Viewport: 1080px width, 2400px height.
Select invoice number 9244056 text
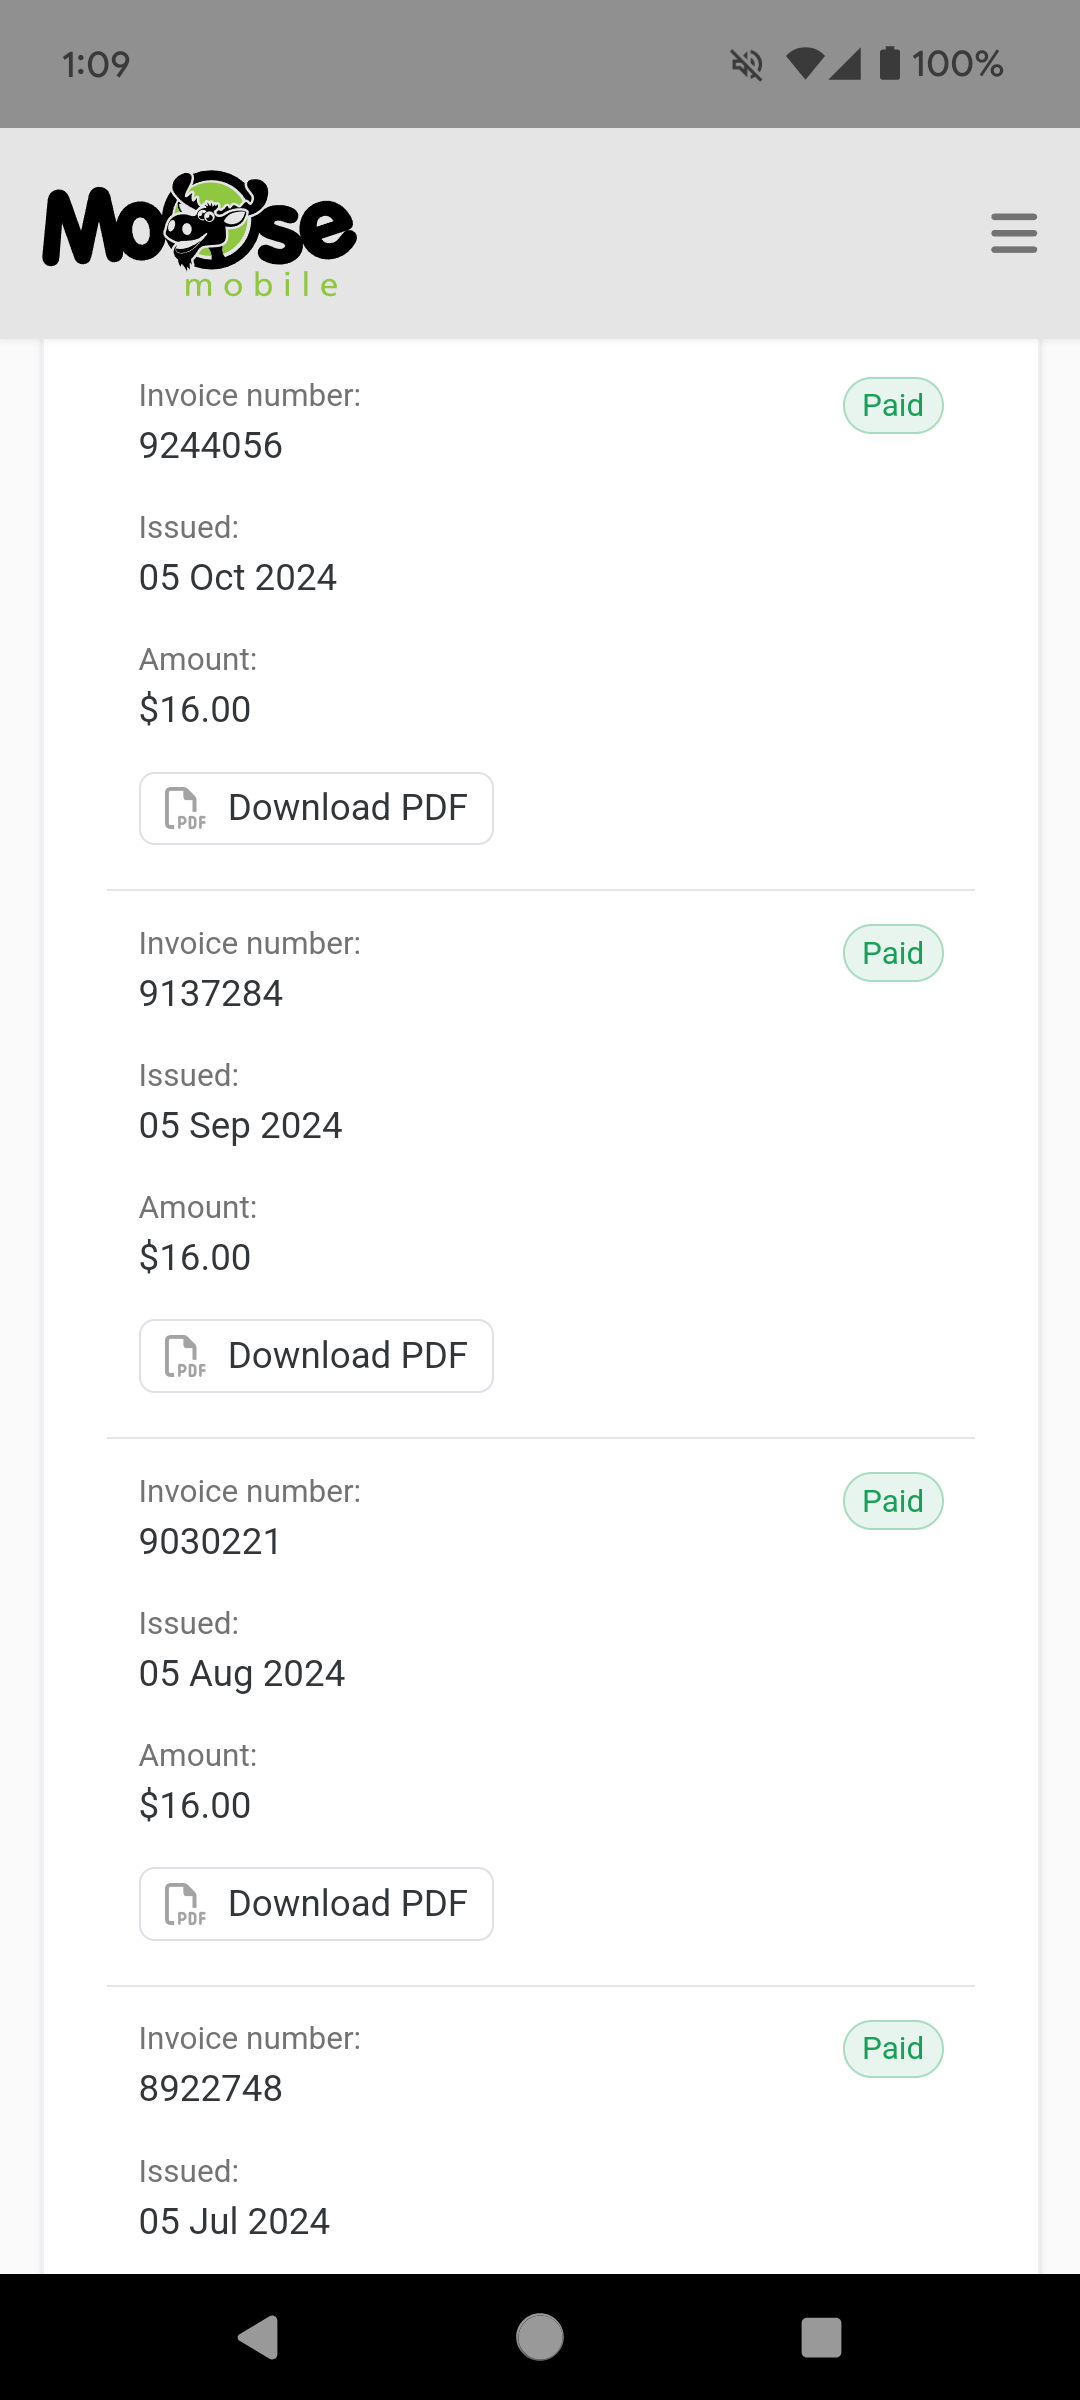click(x=211, y=446)
